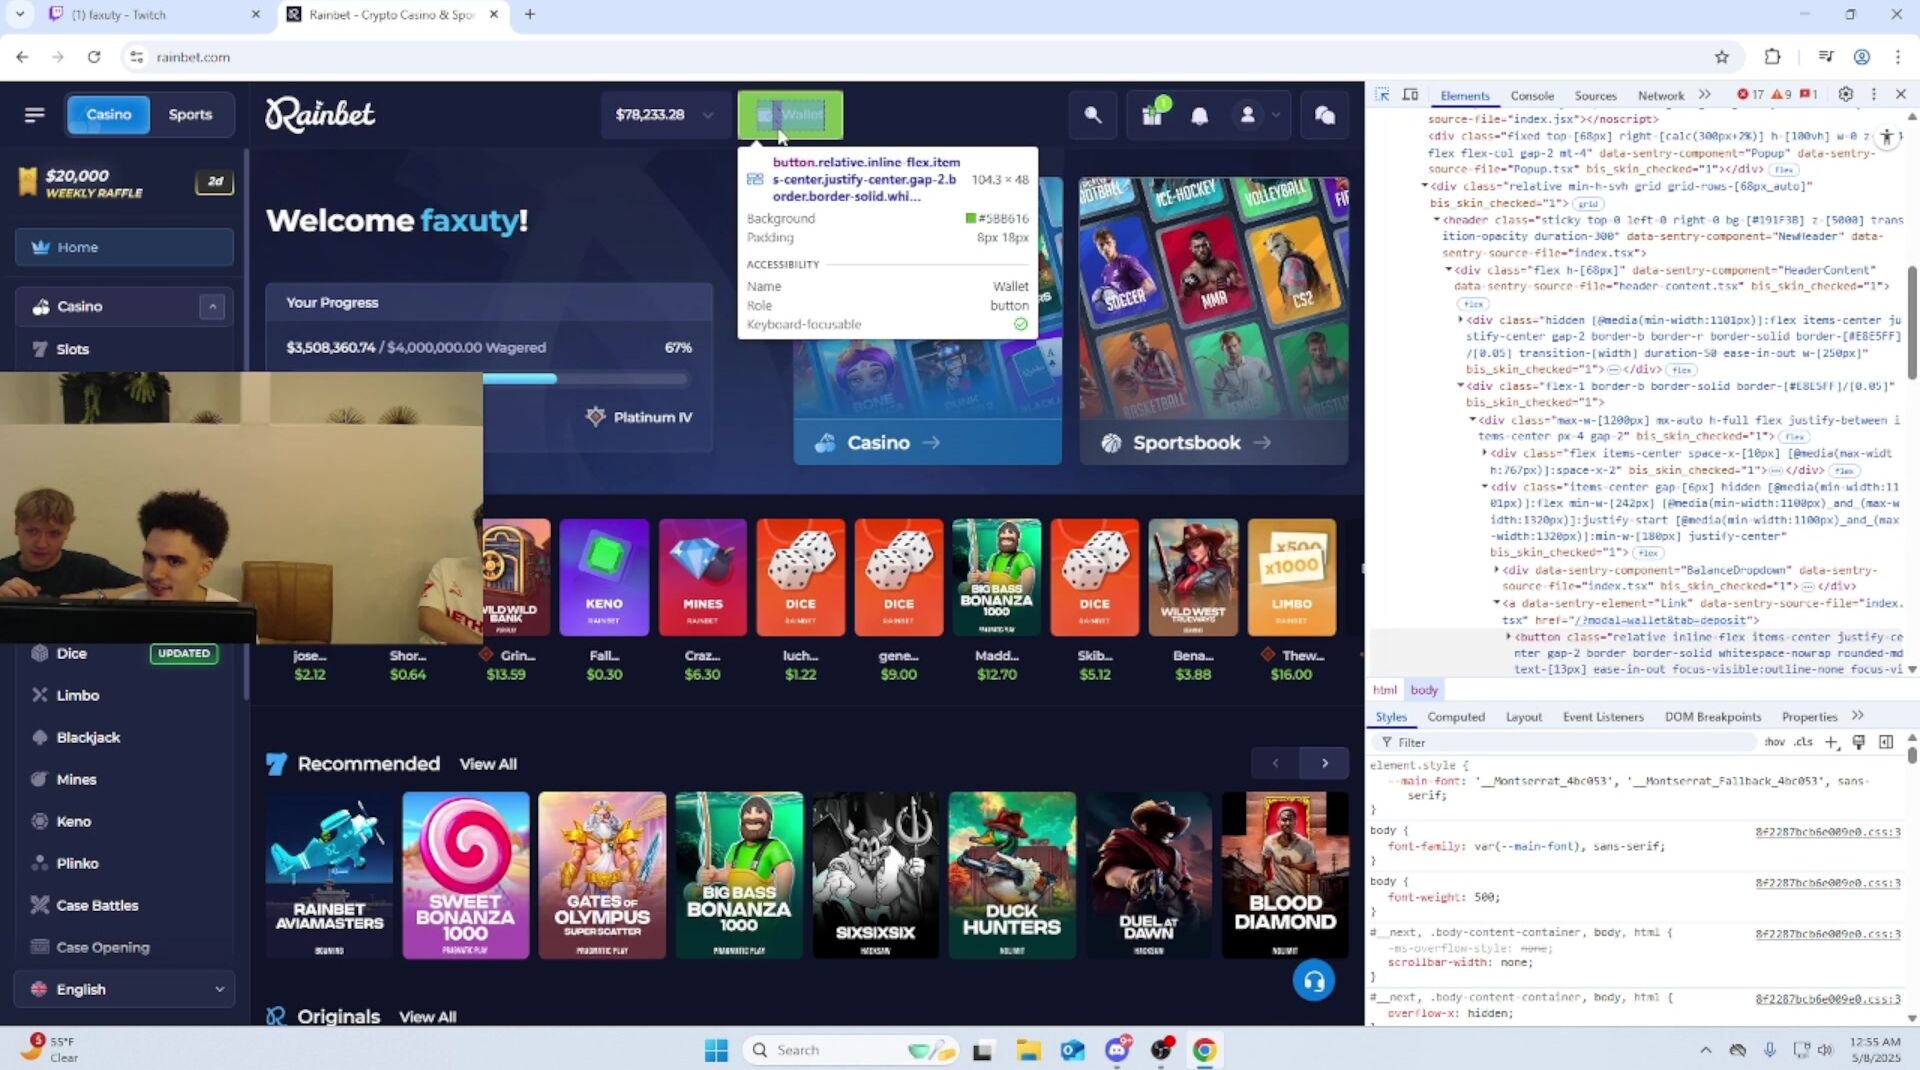Click View All next to Recommended
Screen dimensions: 1920x1070
coord(488,764)
